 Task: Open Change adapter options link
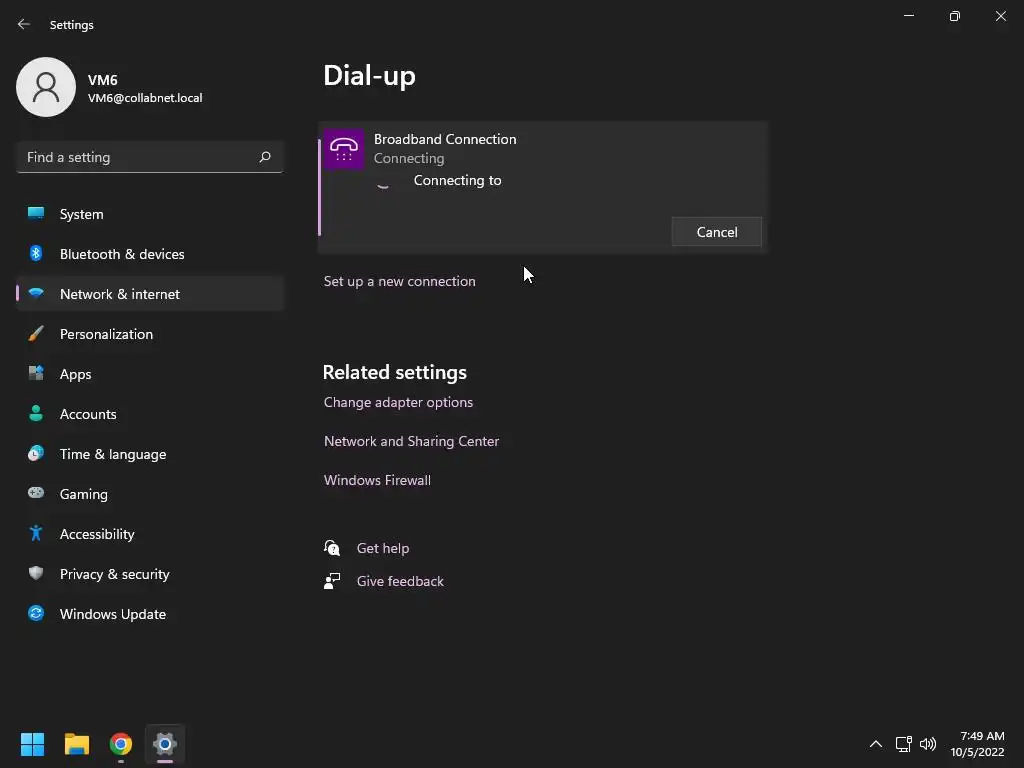click(x=398, y=402)
